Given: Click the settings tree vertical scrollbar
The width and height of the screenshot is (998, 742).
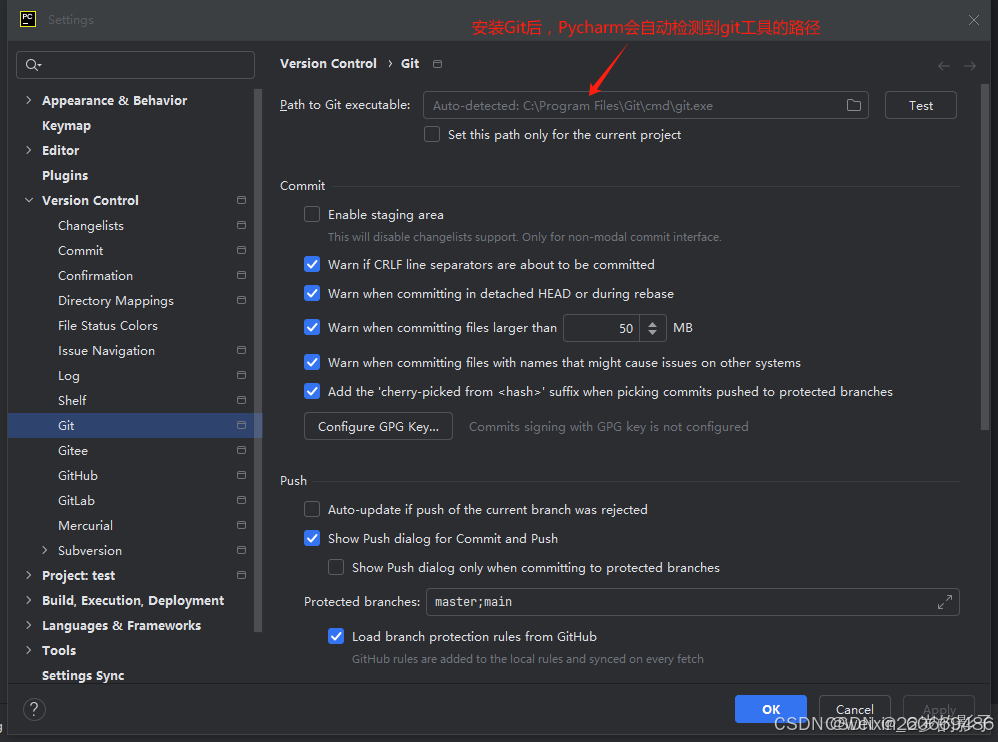Looking at the screenshot, I should click(258, 360).
